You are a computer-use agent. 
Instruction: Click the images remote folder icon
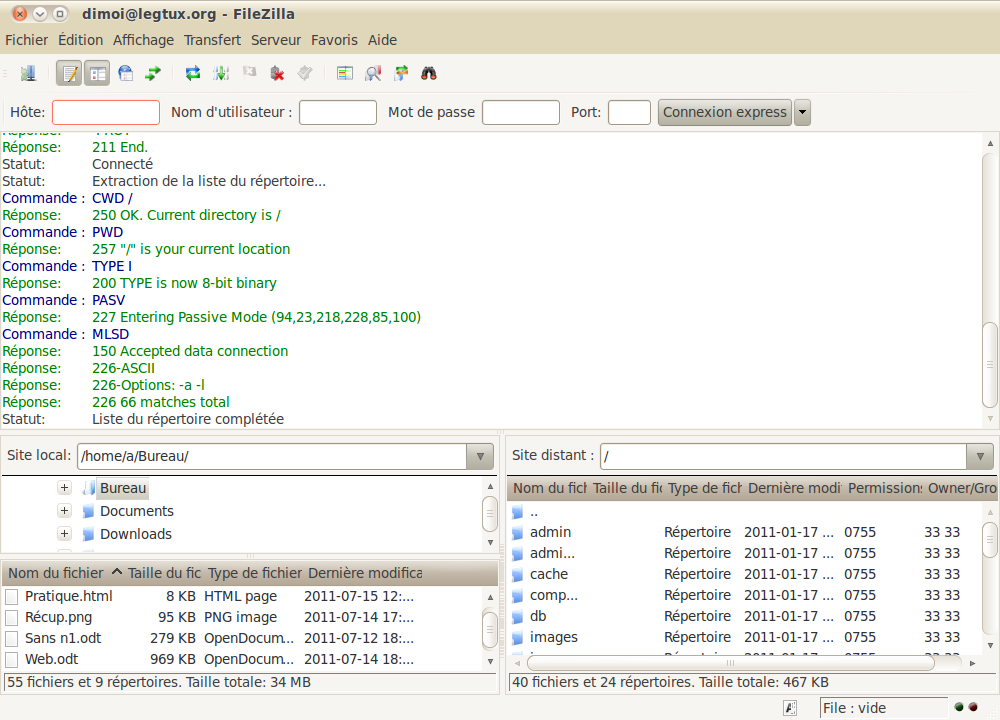518,638
